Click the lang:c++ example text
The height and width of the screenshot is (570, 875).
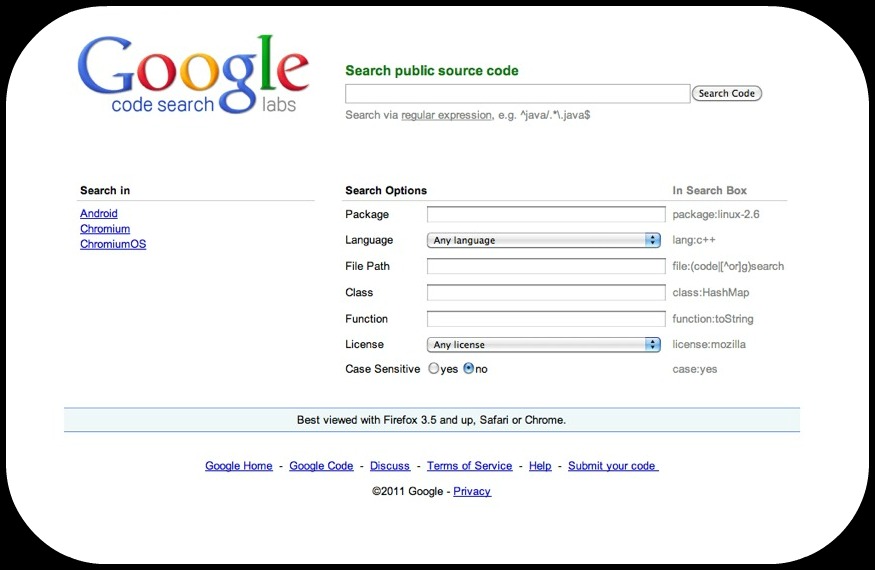694,240
